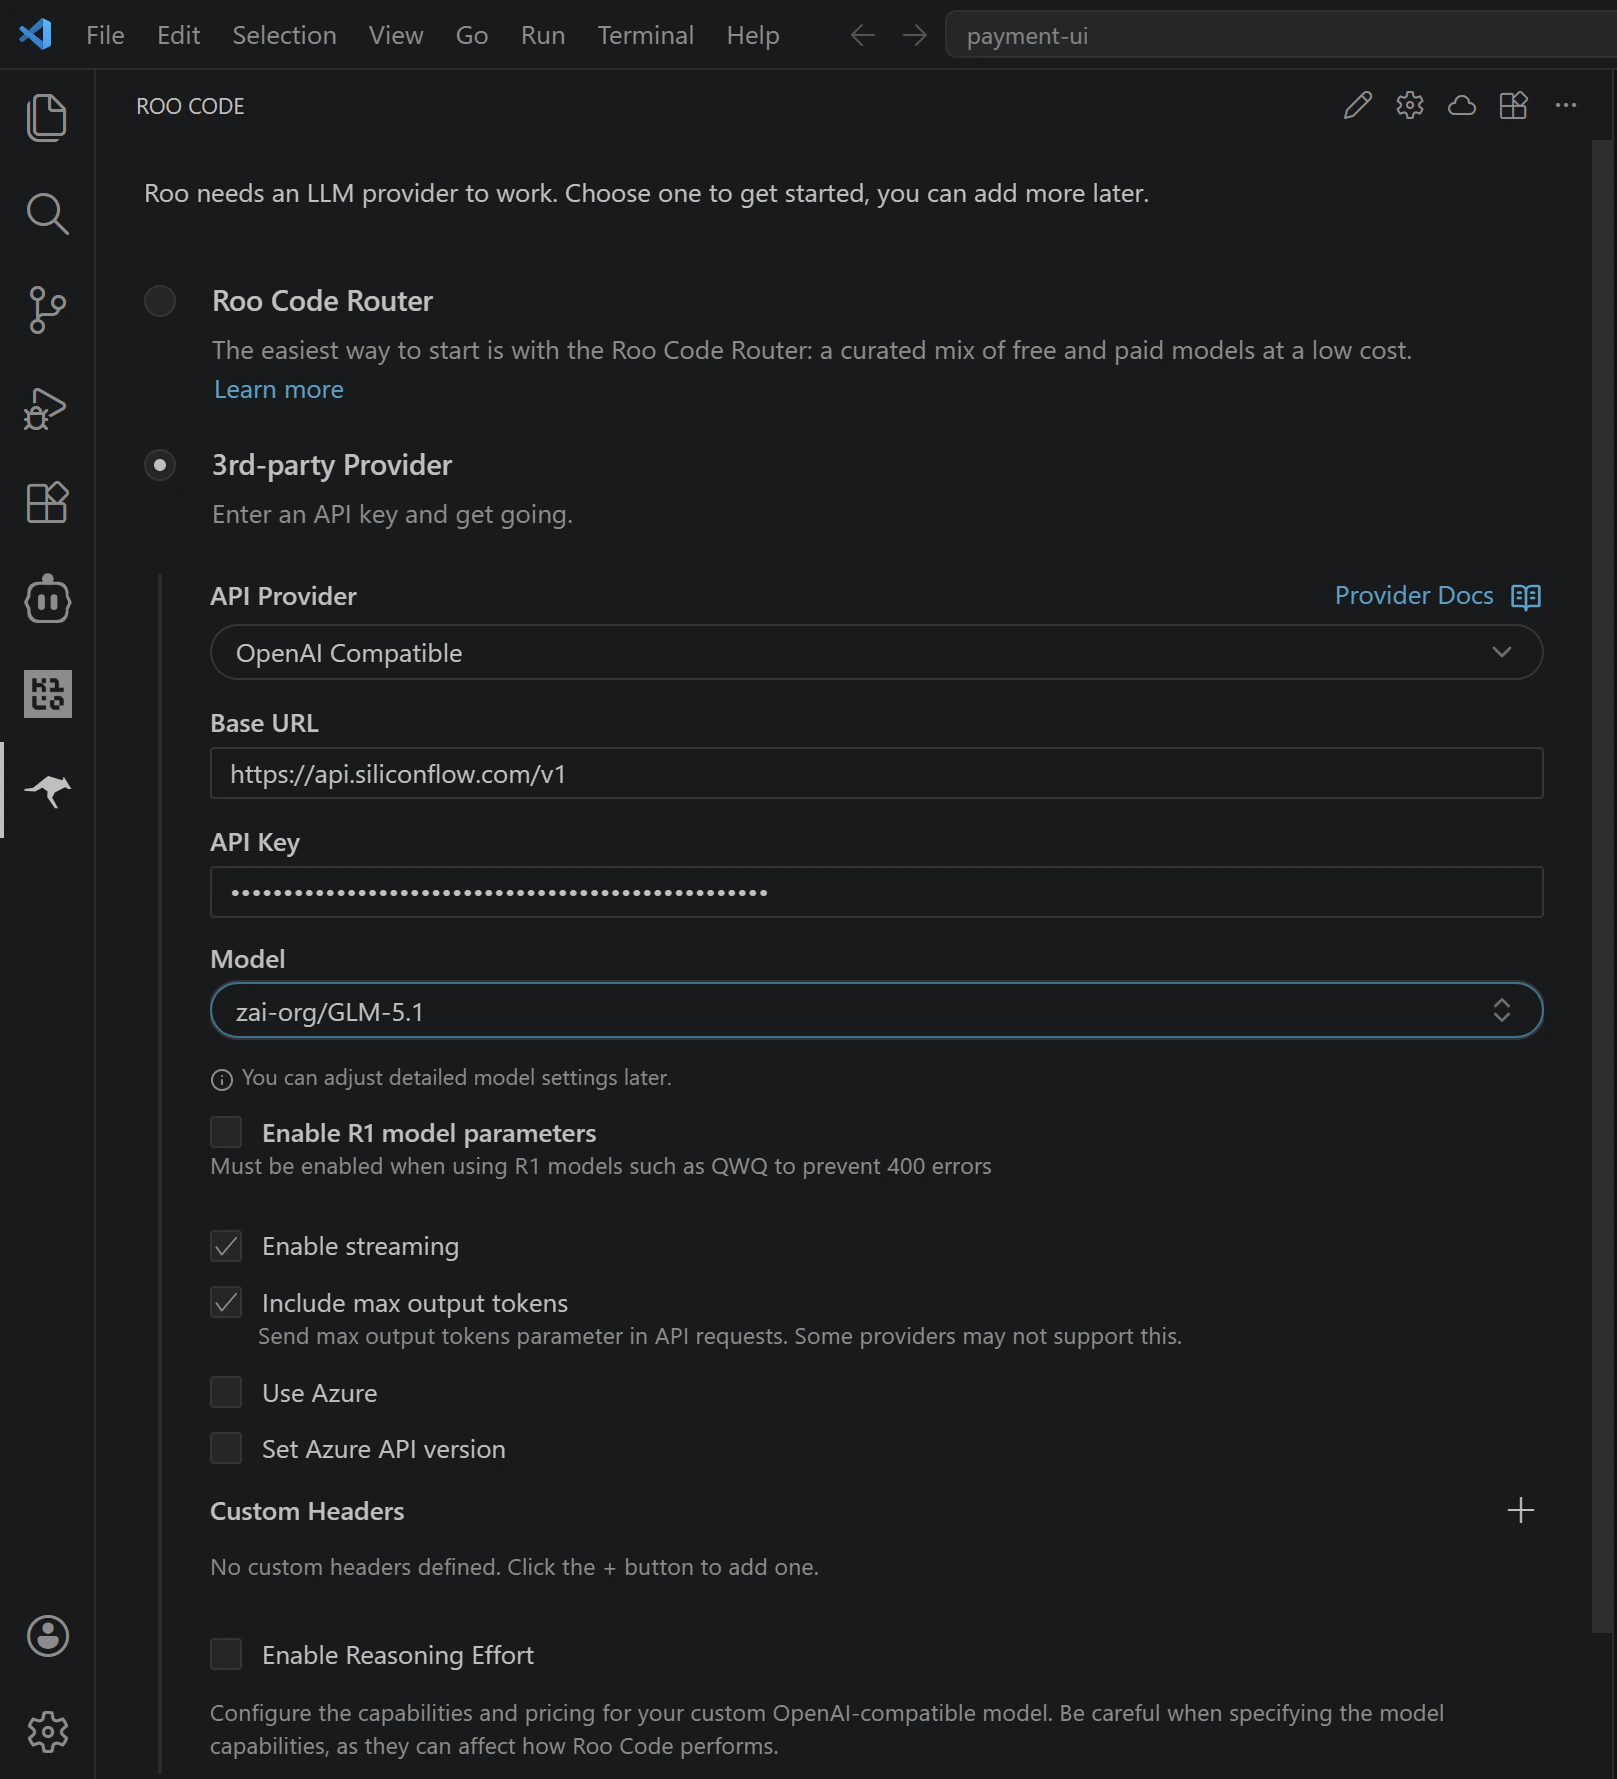Open the Run and Debug icon
The image size is (1617, 1779).
click(x=43, y=408)
